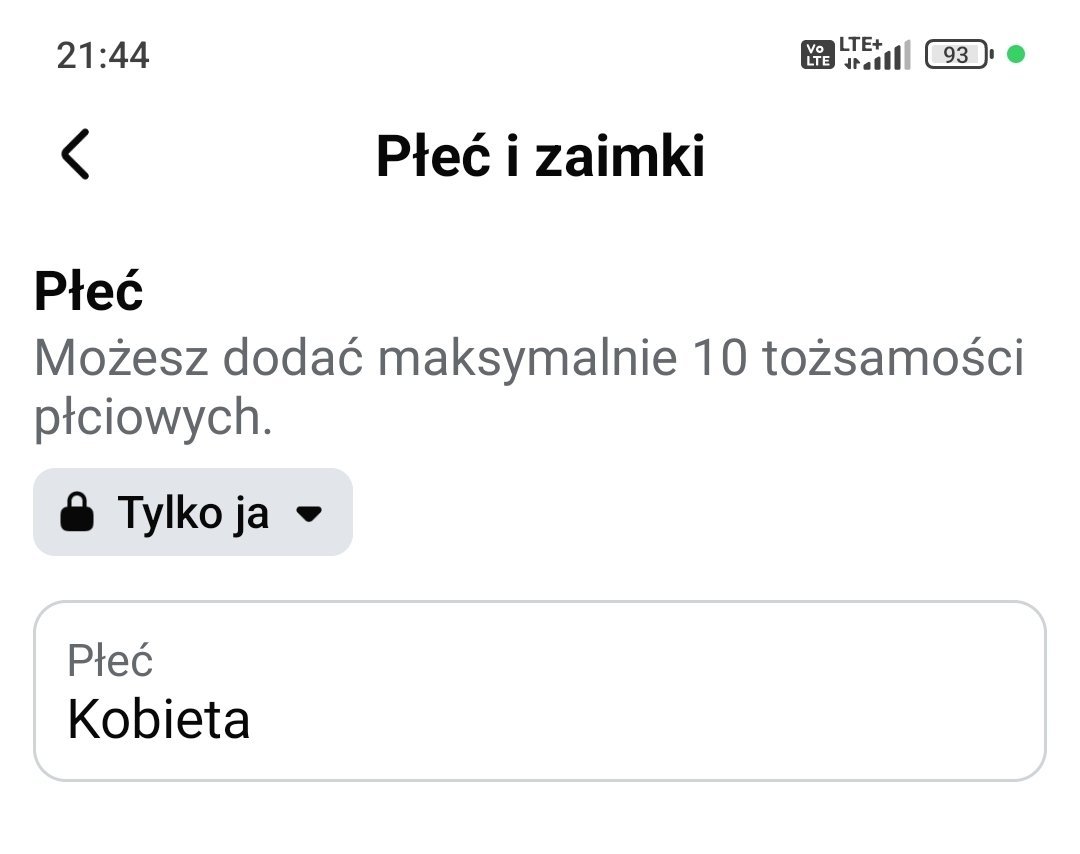This screenshot has width=1080, height=854.
Task: Open the Tylko ja privacy selector
Action: 193,512
